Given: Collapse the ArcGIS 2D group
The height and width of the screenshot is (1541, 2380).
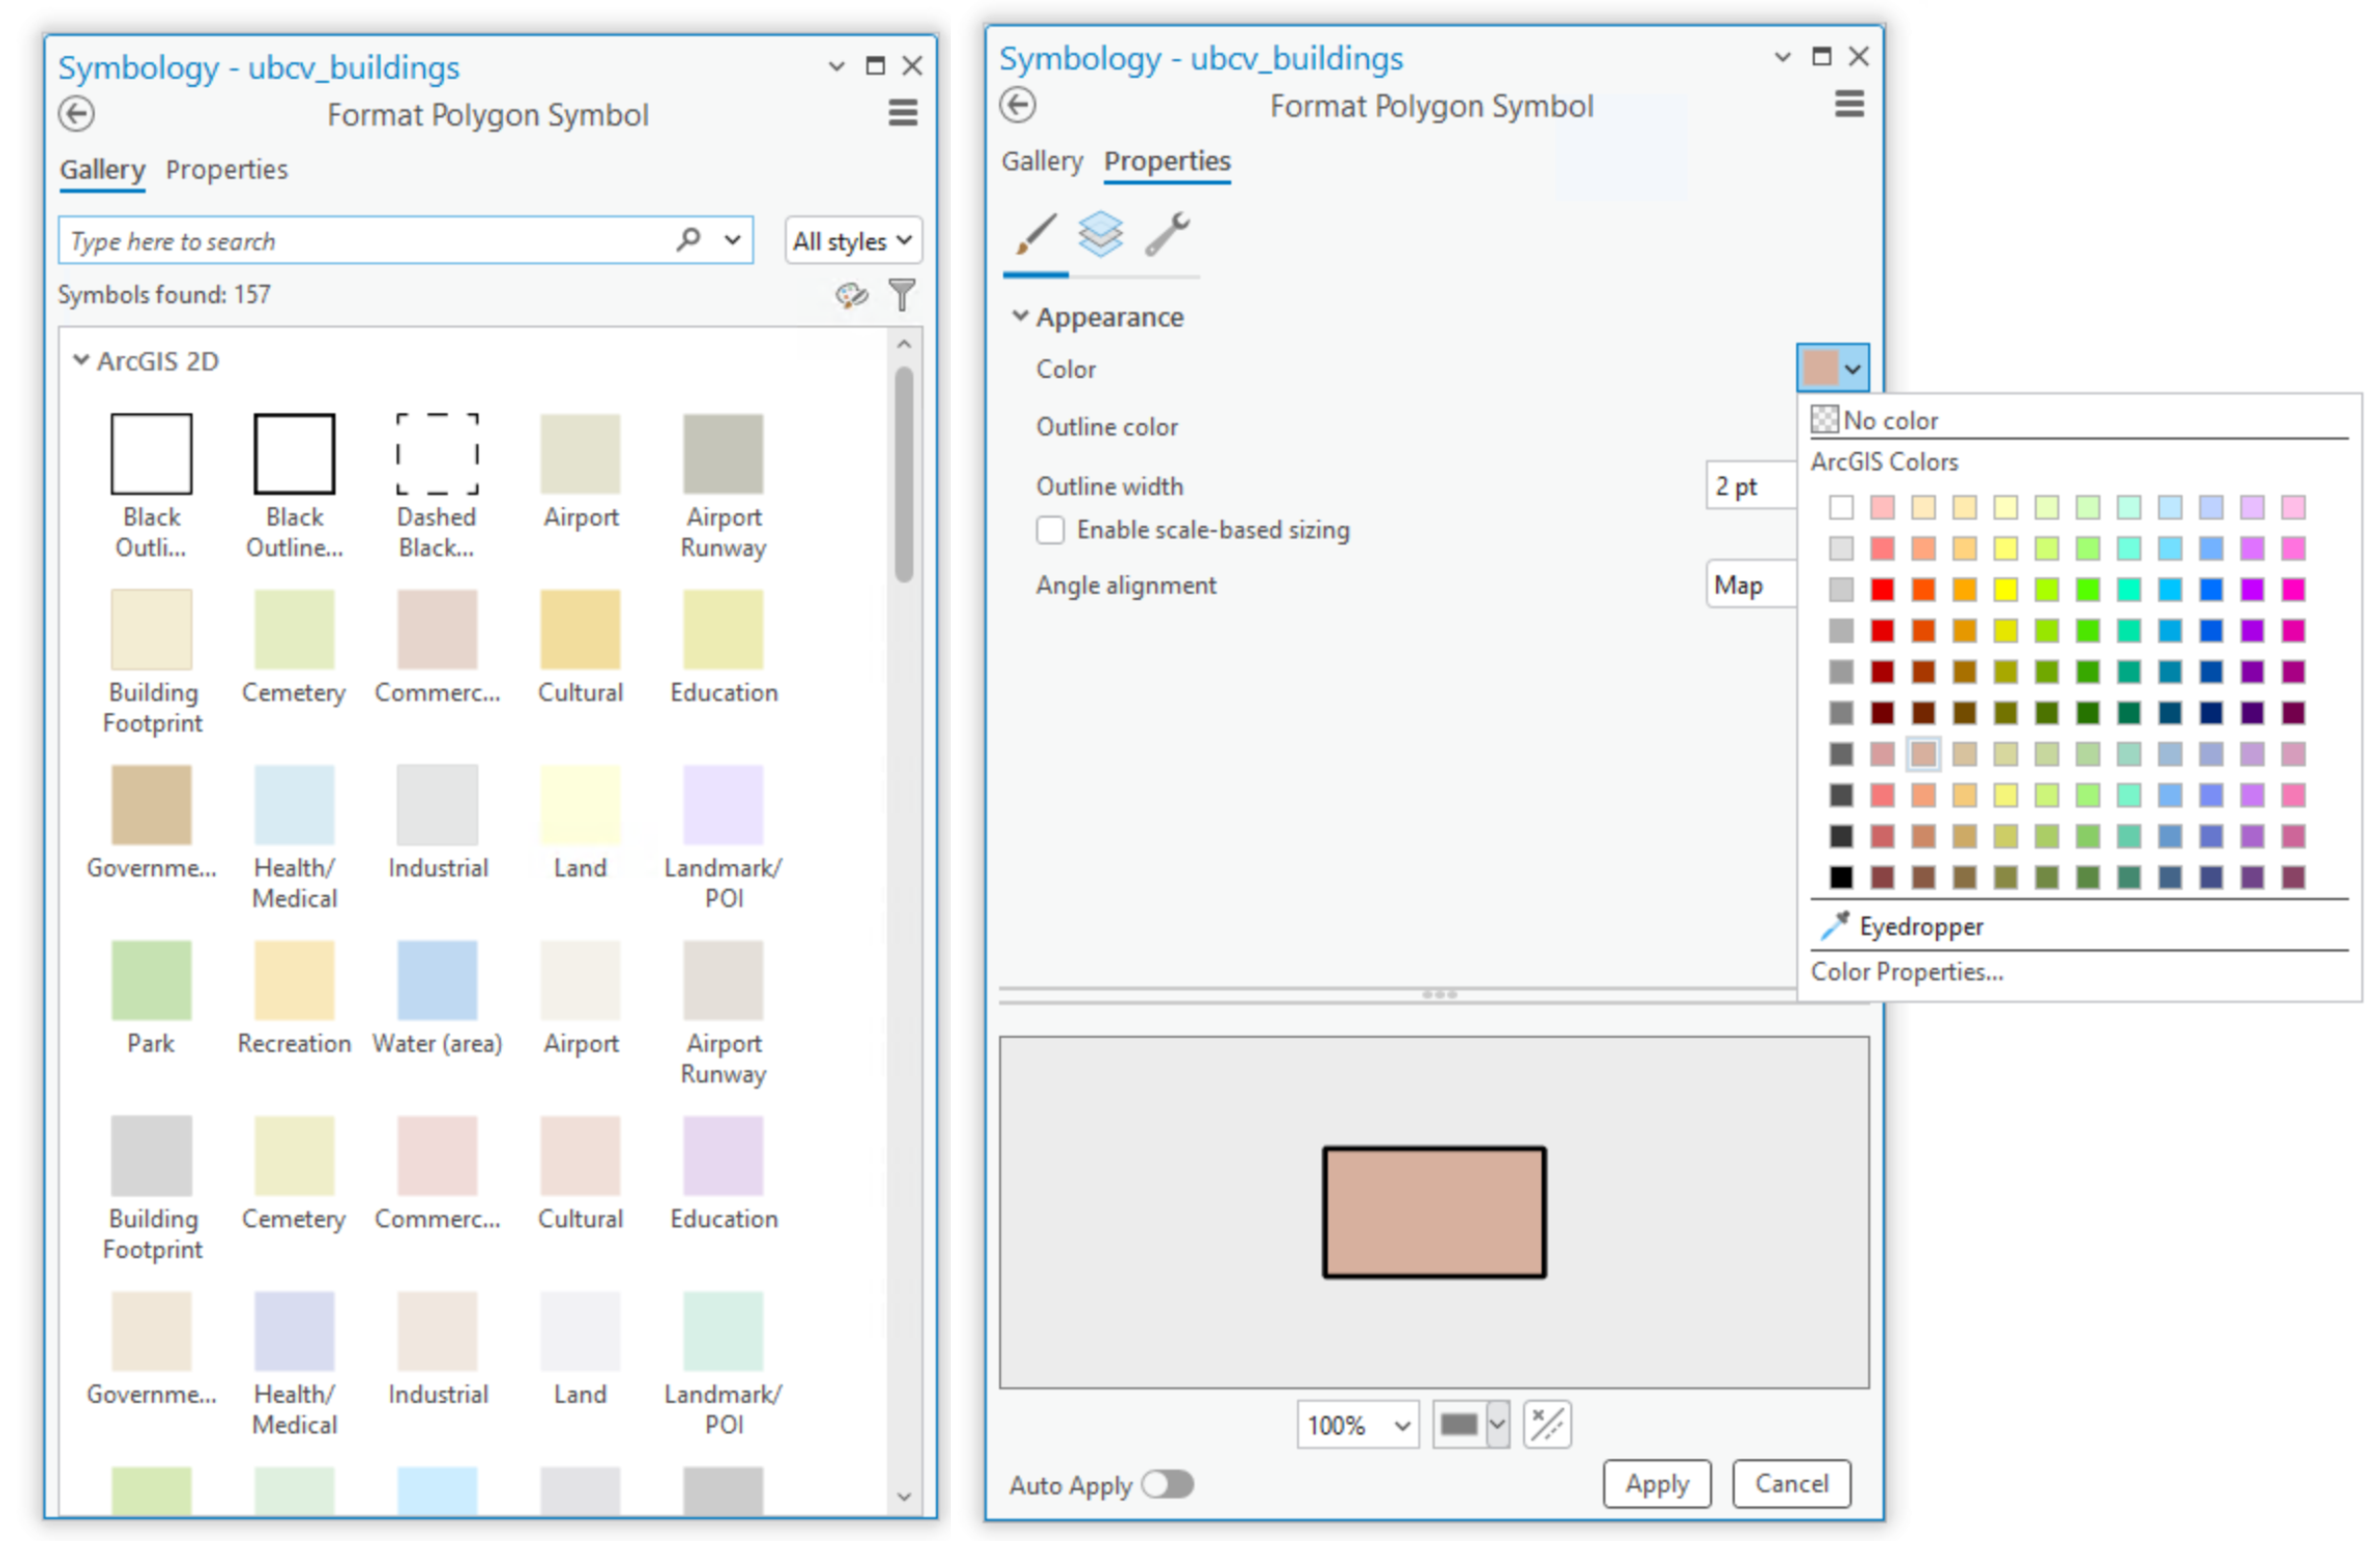Looking at the screenshot, I should coord(81,361).
